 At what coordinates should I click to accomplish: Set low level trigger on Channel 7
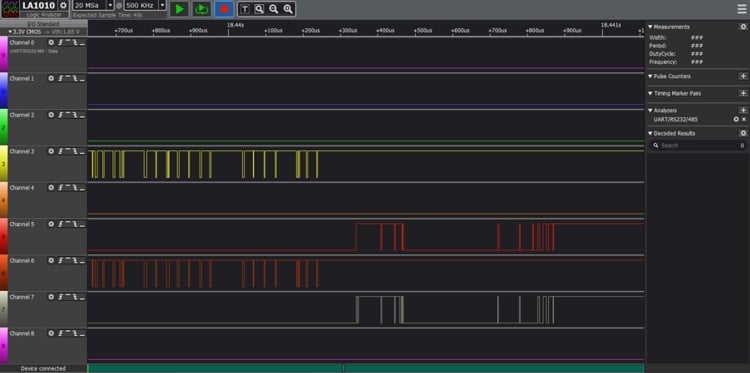coord(82,297)
